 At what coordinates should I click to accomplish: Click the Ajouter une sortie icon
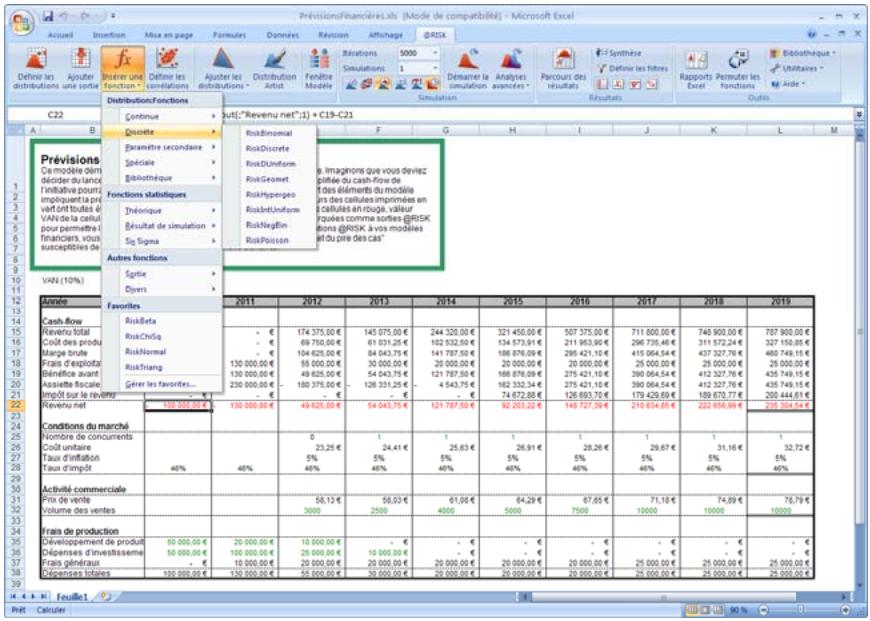[x=80, y=68]
